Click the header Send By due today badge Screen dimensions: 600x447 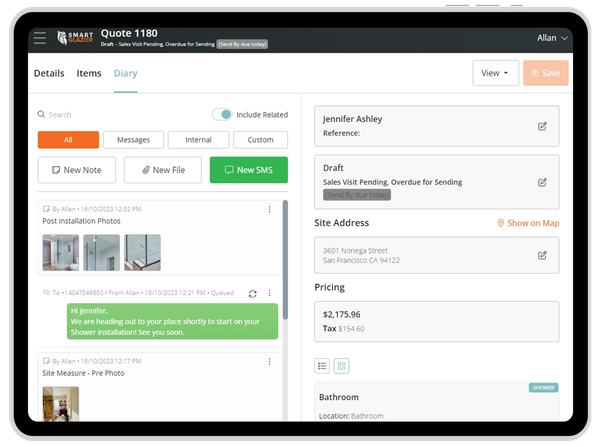pyautogui.click(x=242, y=44)
